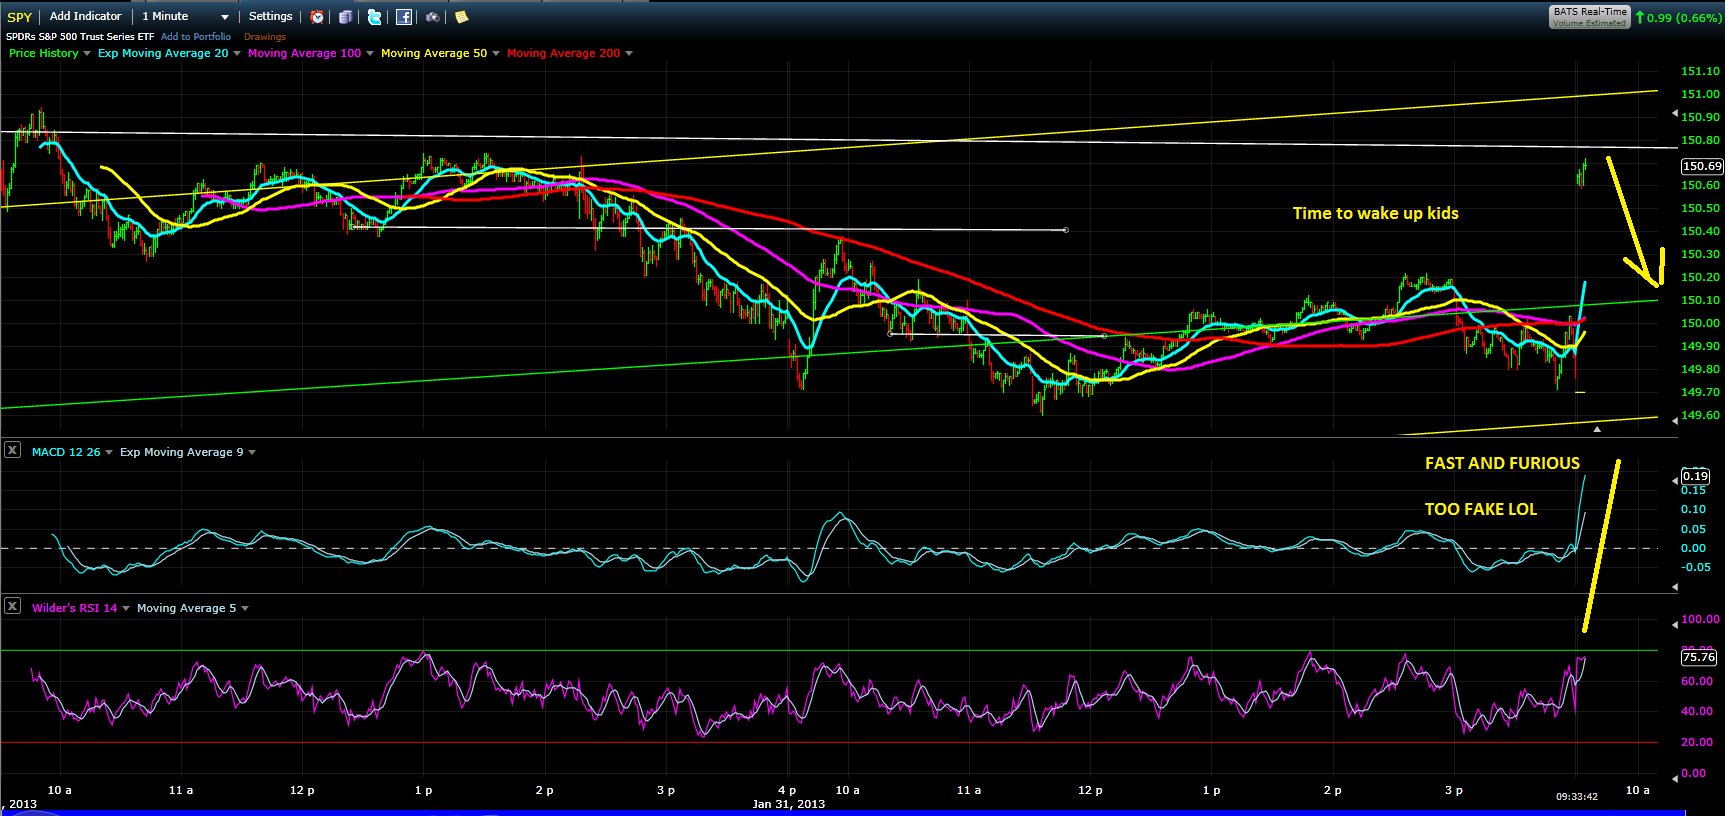Select the Exp Moving Average 20 label
Viewport: 1729px width, 816px height.
click(x=163, y=53)
